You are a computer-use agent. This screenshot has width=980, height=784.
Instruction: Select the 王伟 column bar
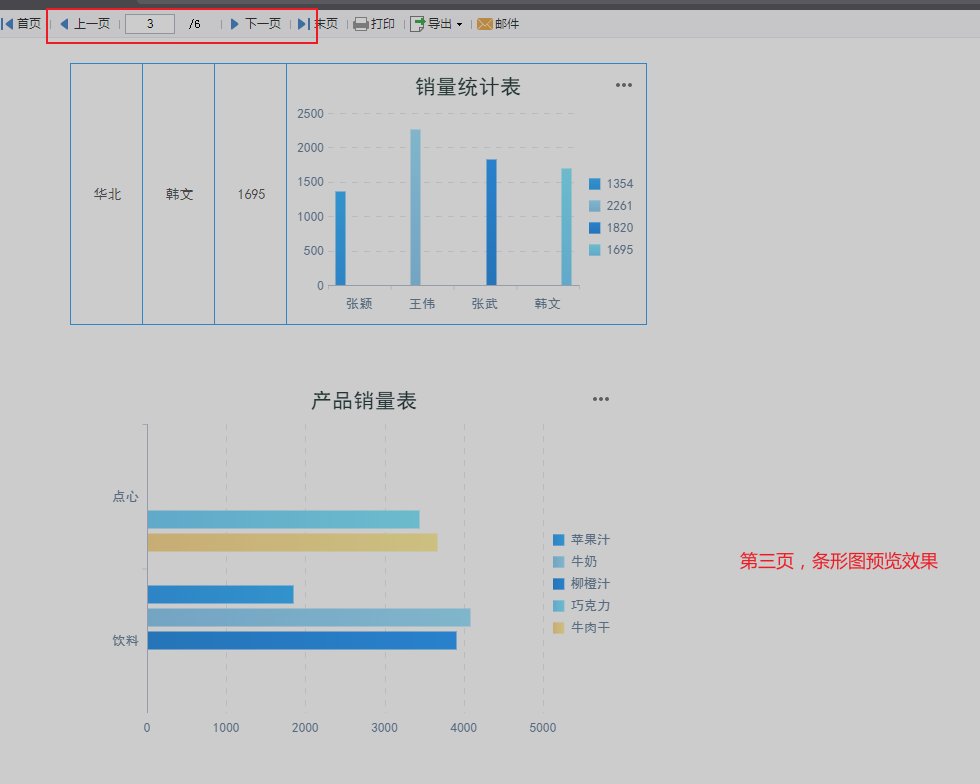[416, 208]
